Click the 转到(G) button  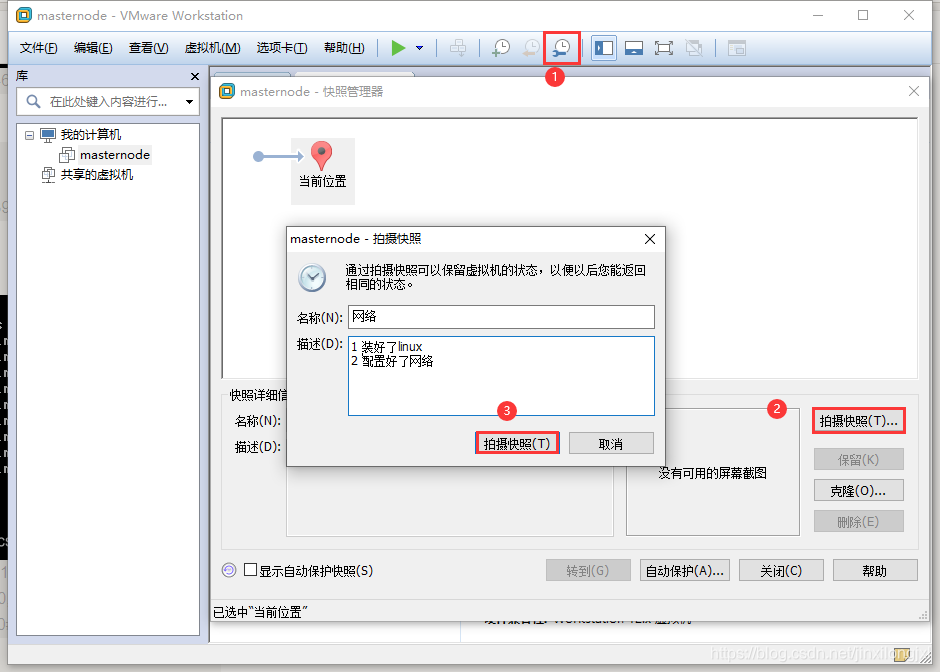click(588, 571)
